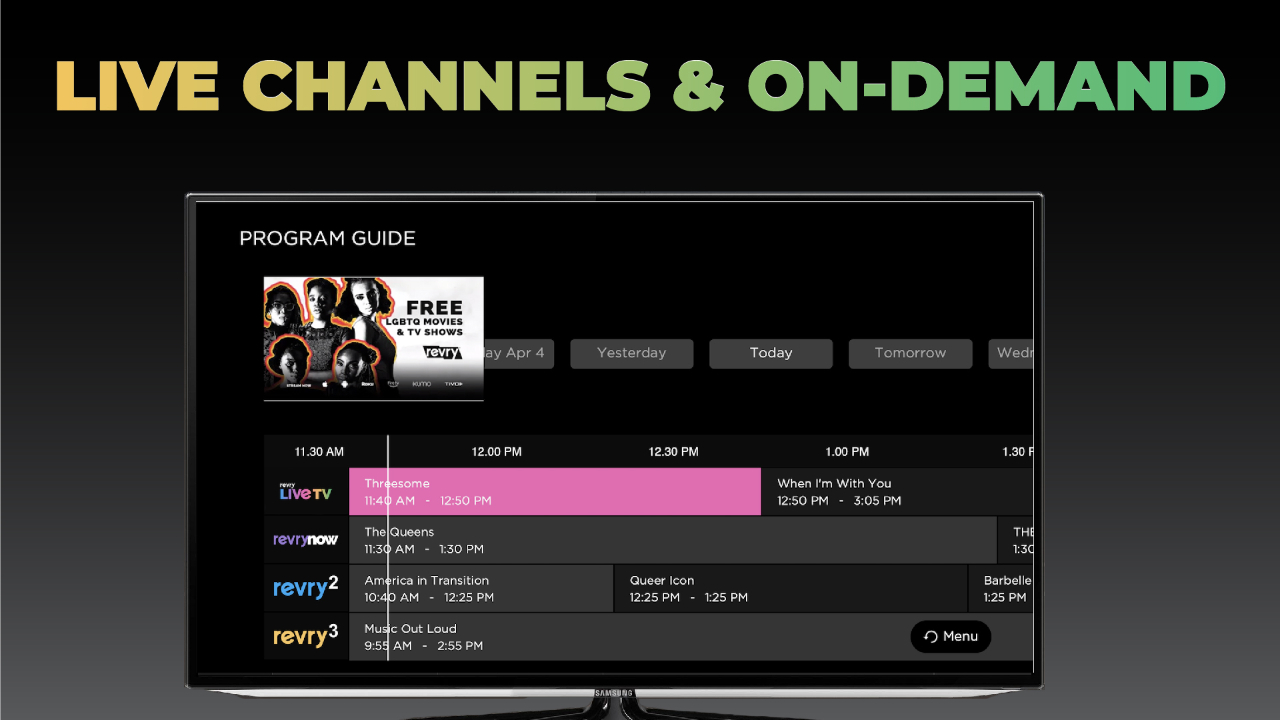Viewport: 1280px width, 720px height.
Task: Select the Today date tab
Action: click(x=770, y=353)
